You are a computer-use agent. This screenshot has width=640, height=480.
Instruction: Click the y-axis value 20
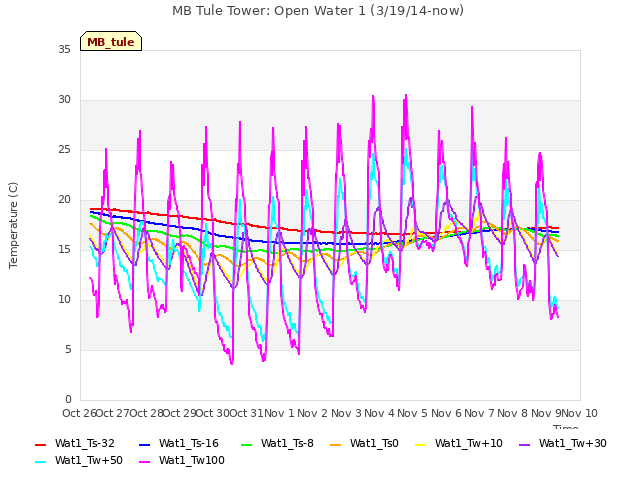click(x=64, y=200)
